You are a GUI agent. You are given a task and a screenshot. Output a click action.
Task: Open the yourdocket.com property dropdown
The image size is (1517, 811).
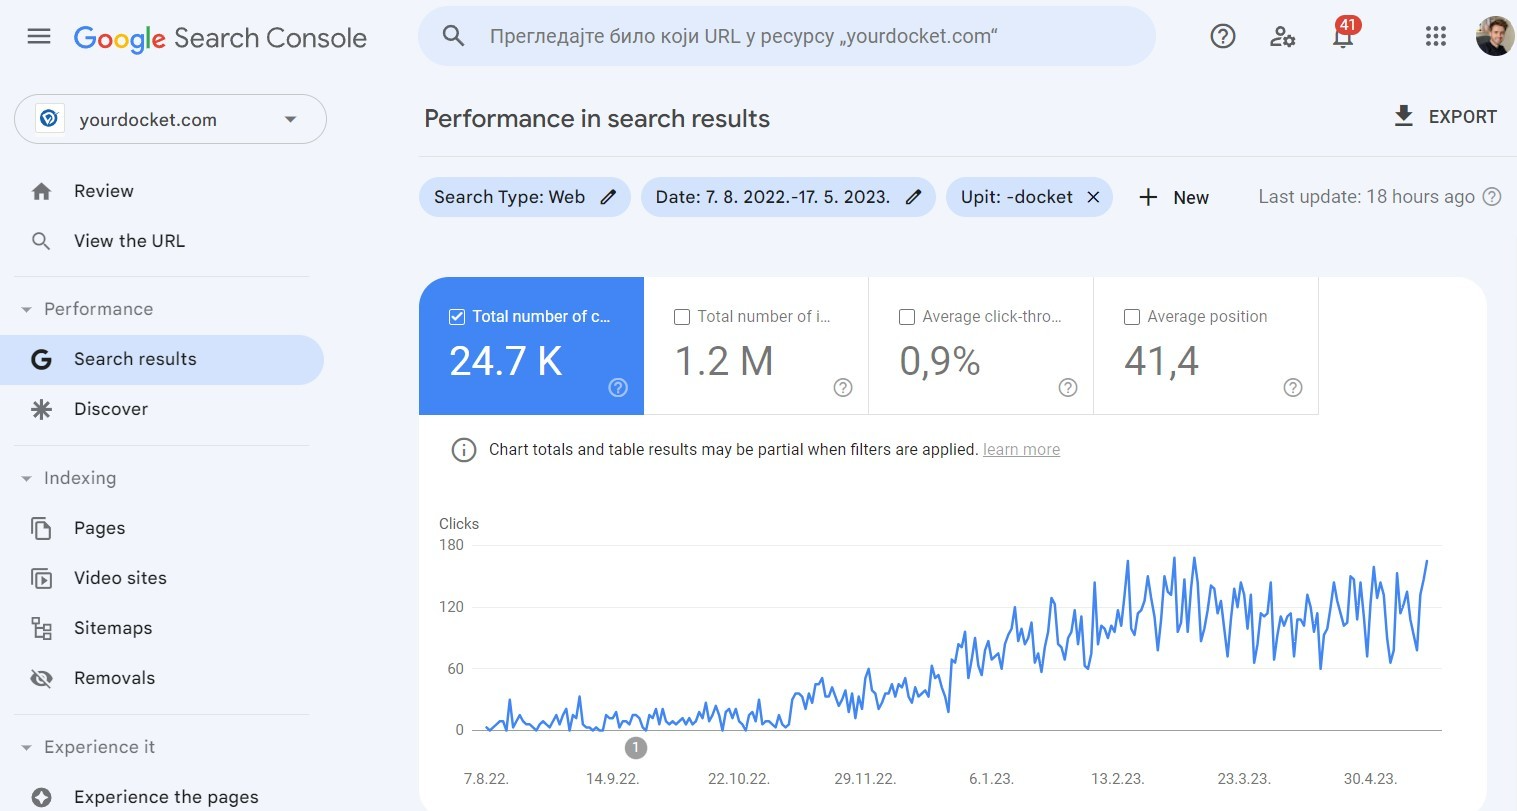[170, 119]
